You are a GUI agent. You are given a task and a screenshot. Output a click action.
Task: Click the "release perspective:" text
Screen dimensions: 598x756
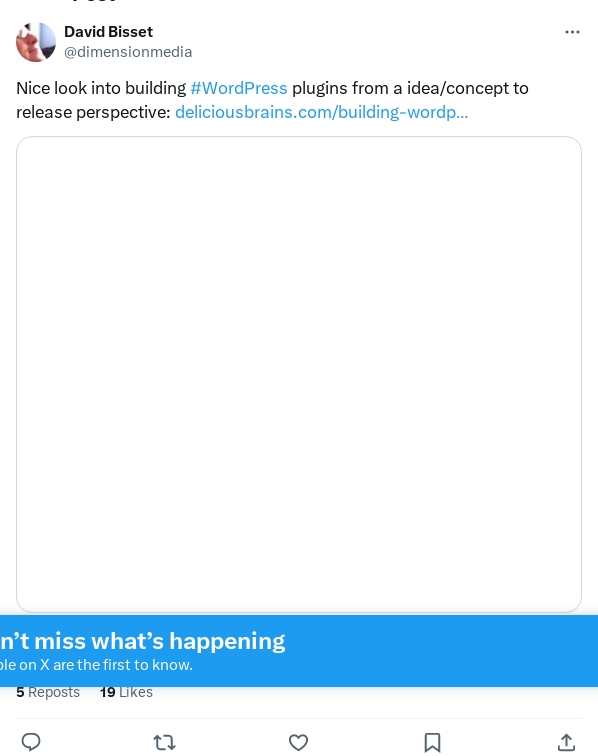[x=93, y=112]
